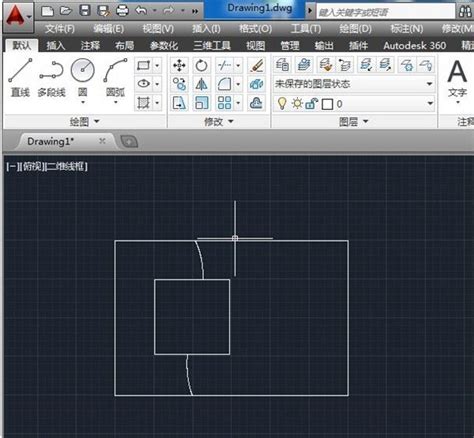Click layer 0 color swatch
This screenshot has height=438, width=474.
327,104
